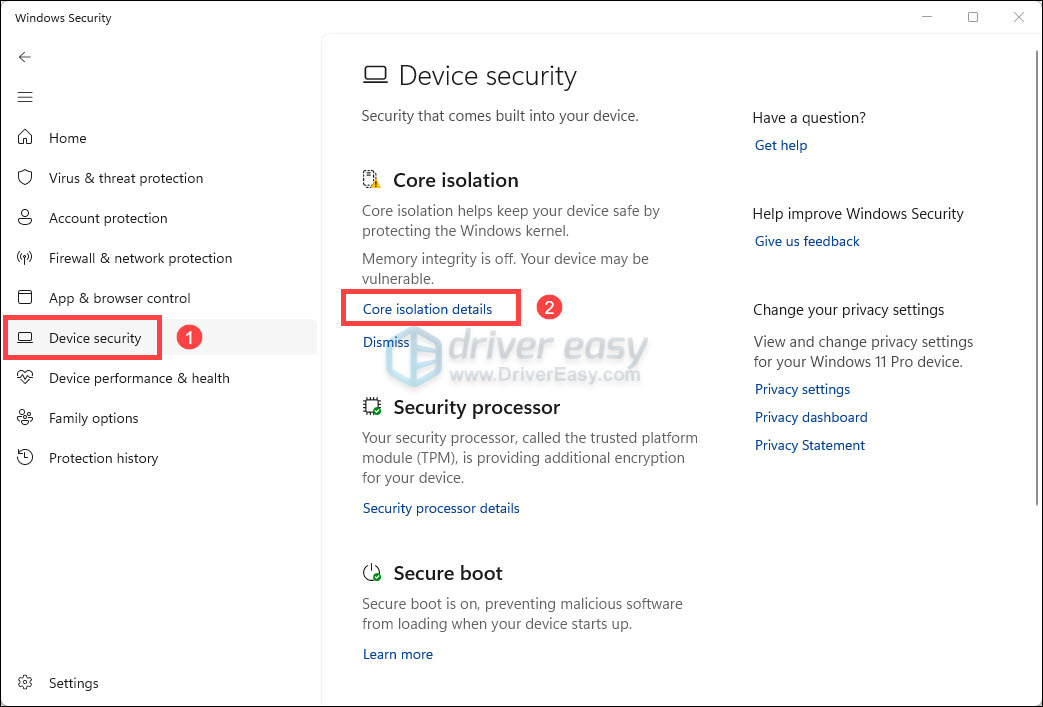The image size is (1043, 707).
Task: Select Protection history menu item
Action: coord(103,458)
